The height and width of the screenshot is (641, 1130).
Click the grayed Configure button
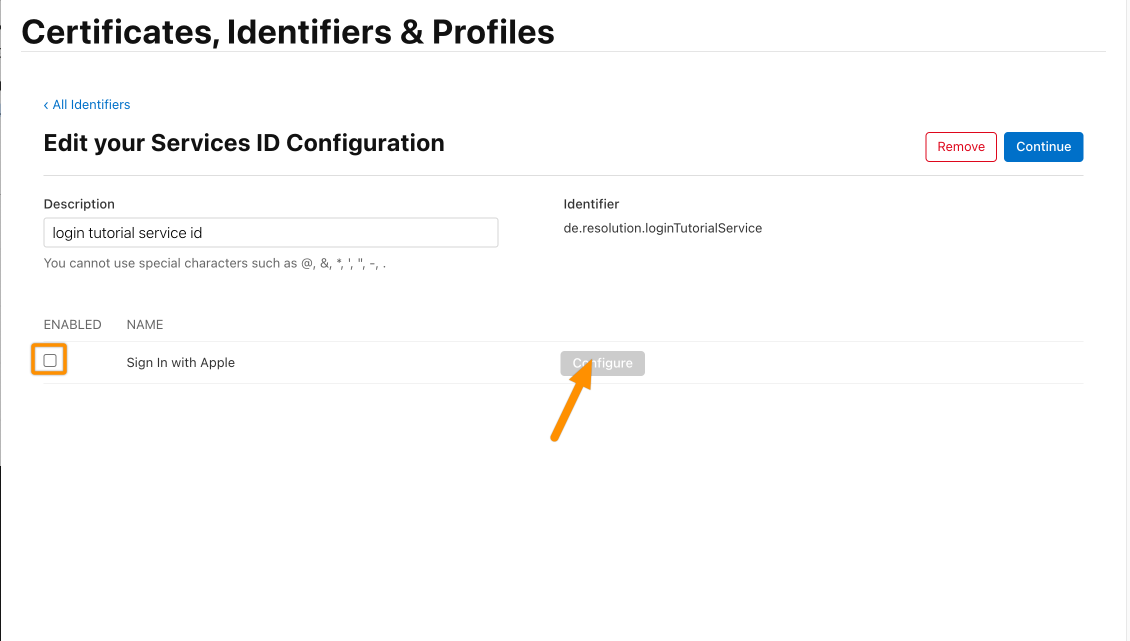pos(602,363)
